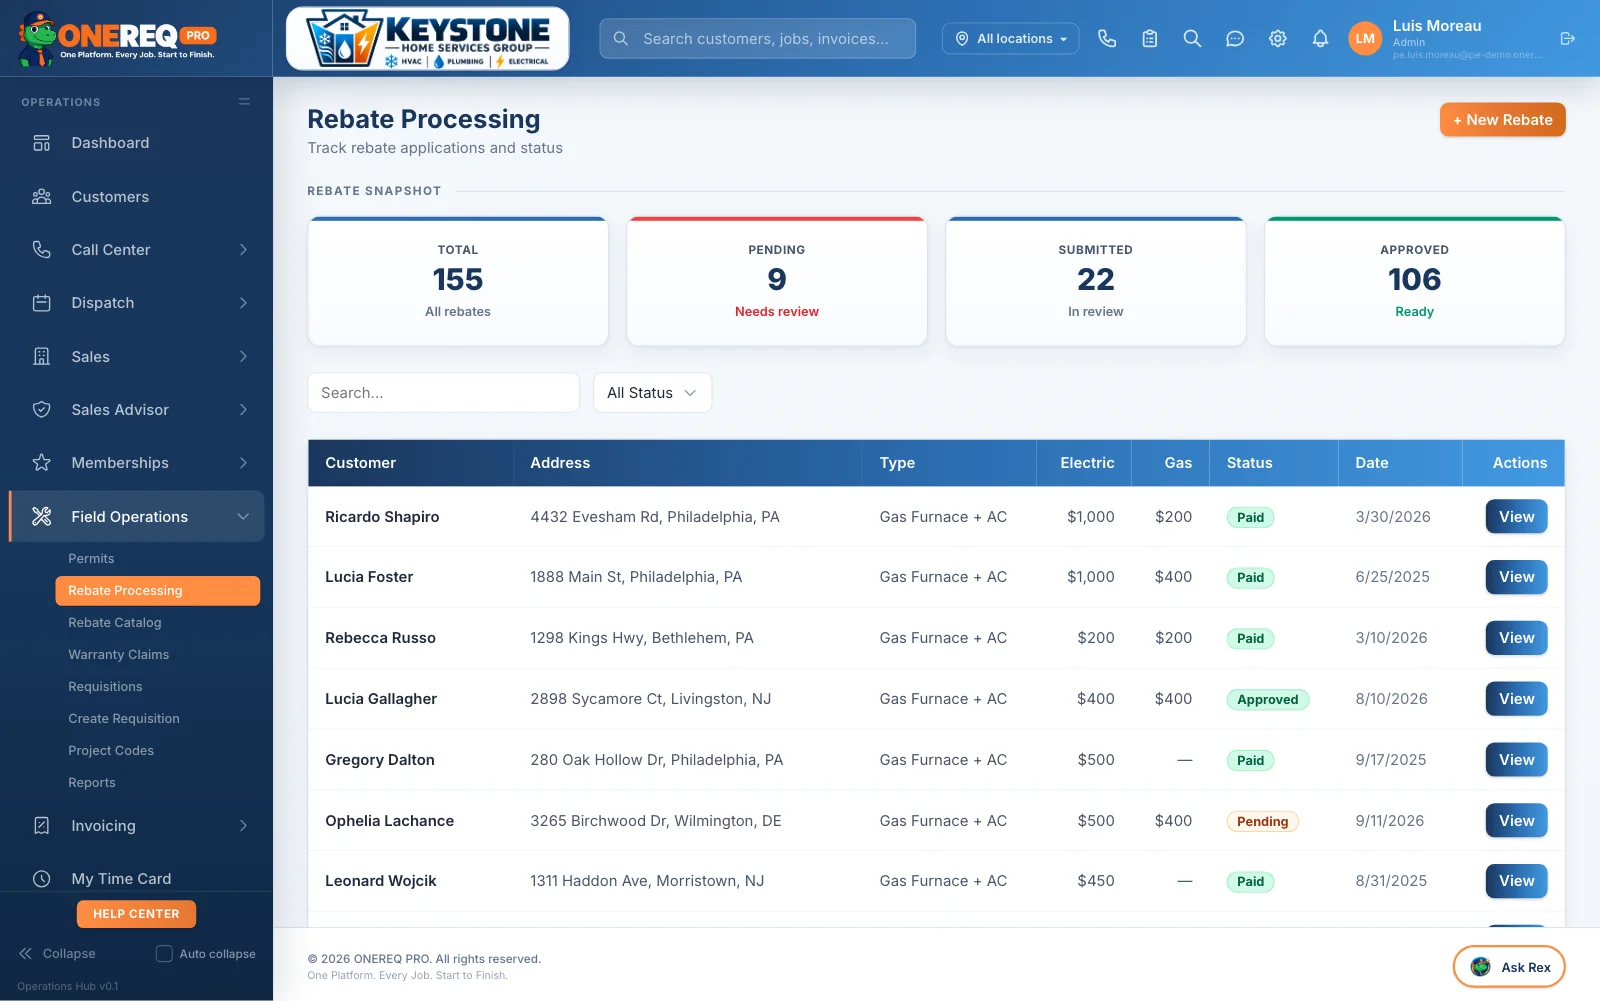Open Warranty Claims page
Screen dimensions: 1600x1001
118,655
